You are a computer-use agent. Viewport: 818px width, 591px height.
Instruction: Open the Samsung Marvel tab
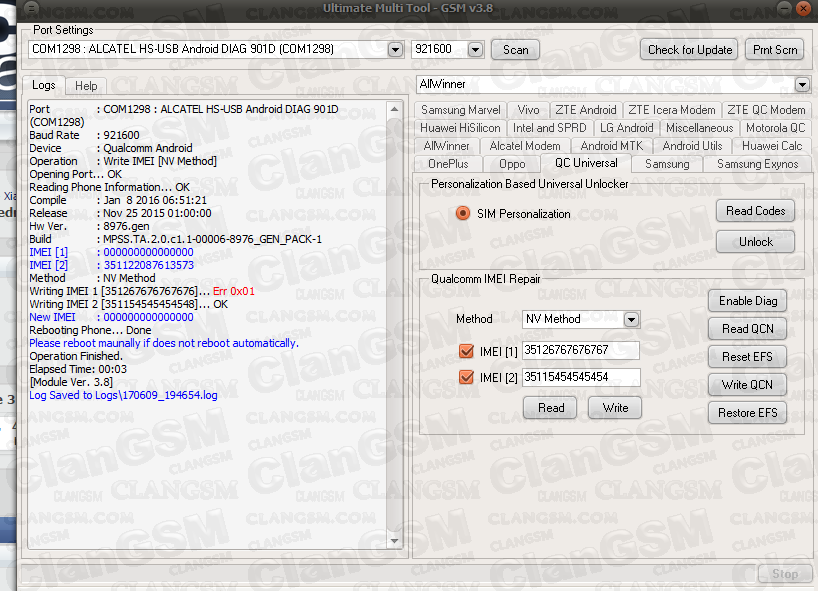click(461, 110)
